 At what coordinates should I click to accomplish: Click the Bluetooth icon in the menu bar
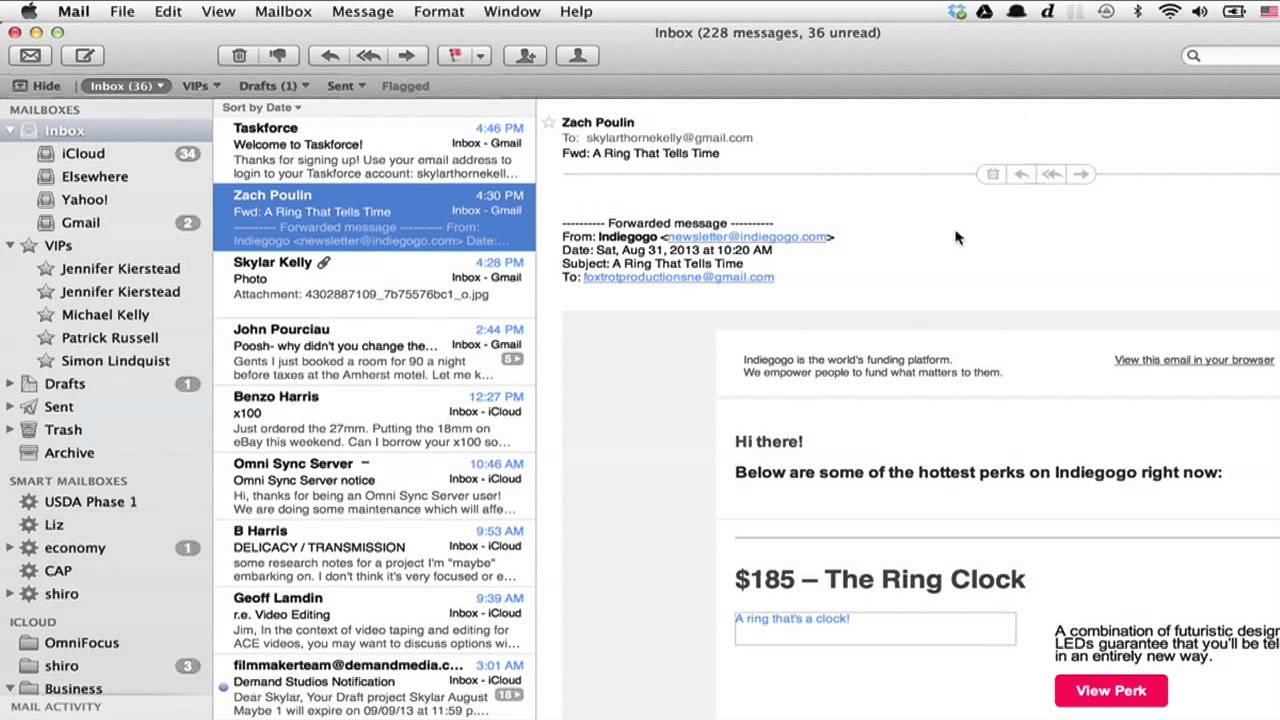click(x=1137, y=11)
